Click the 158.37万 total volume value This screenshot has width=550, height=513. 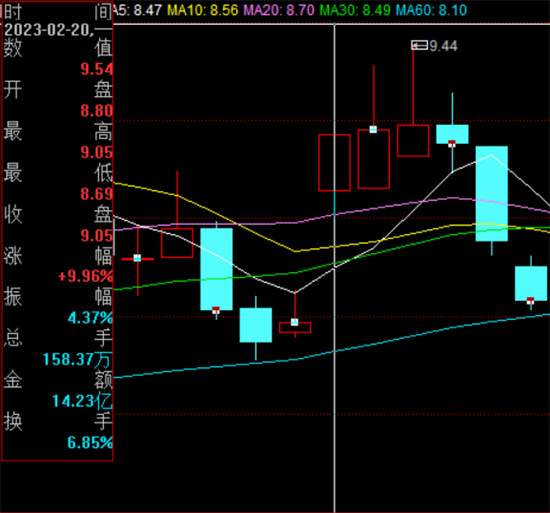77,359
